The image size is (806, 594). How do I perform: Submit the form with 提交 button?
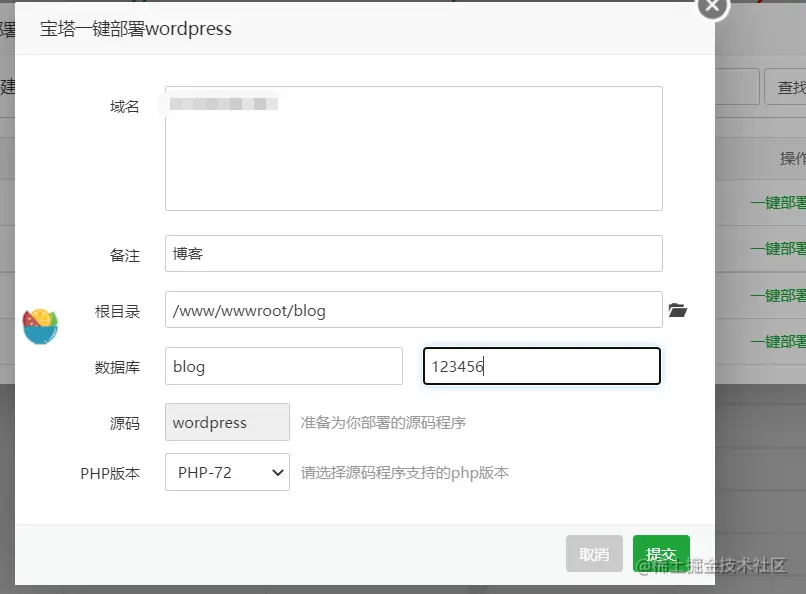click(x=661, y=554)
